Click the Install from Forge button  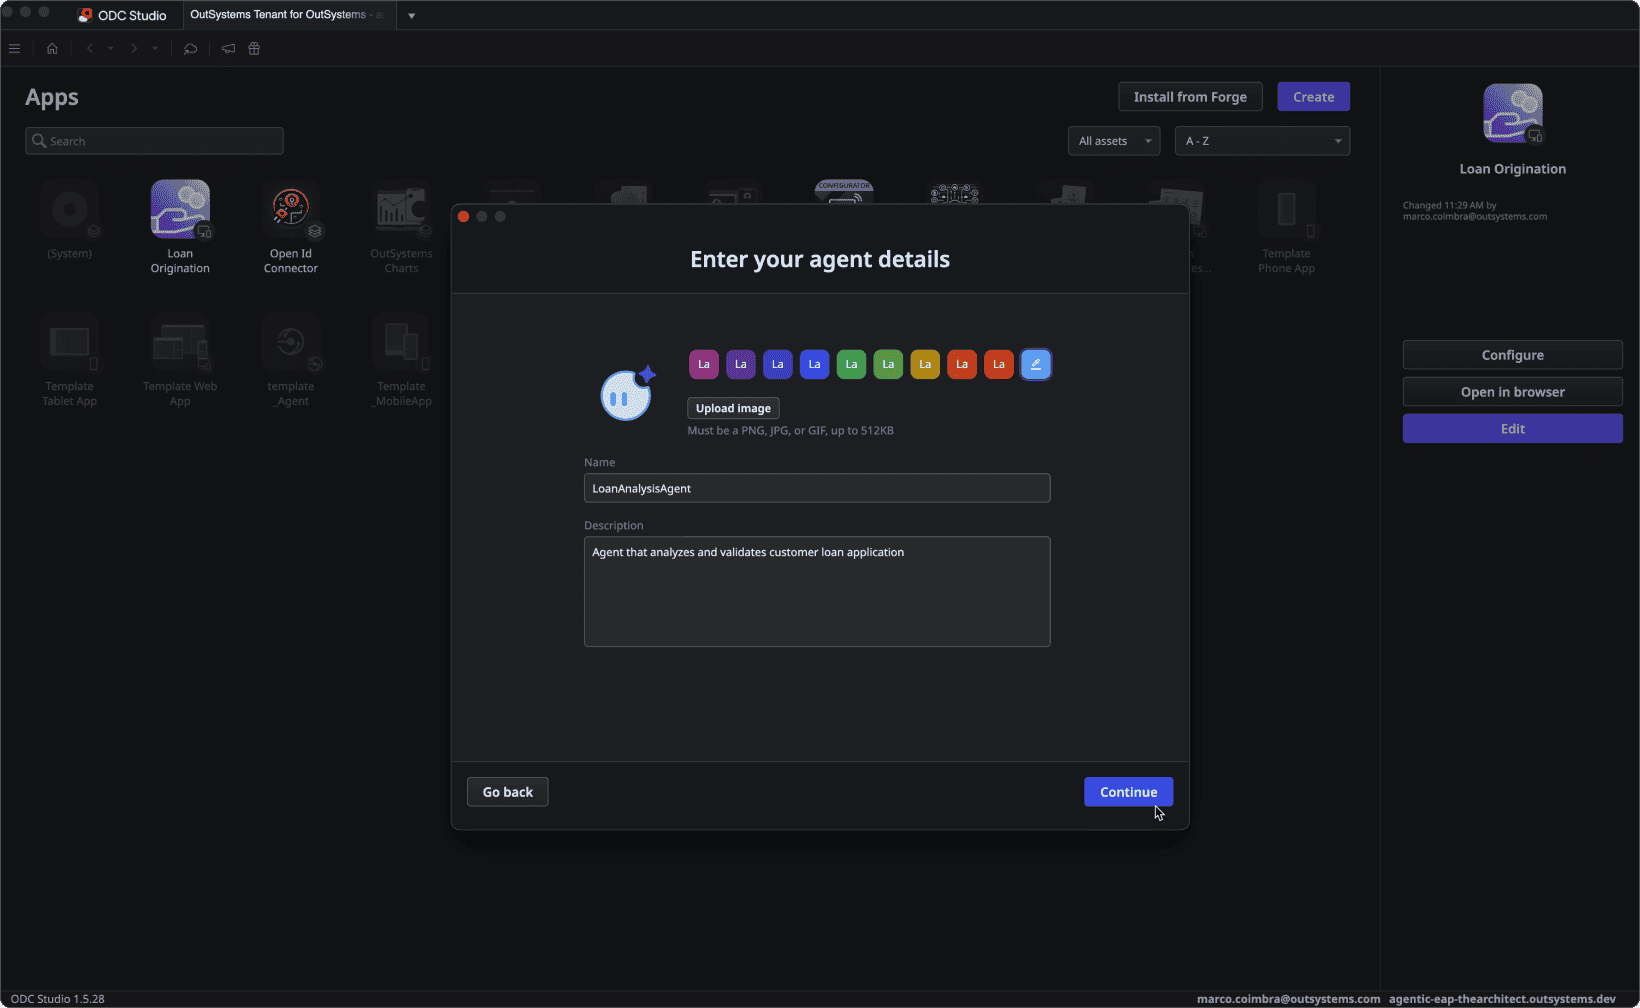pyautogui.click(x=1190, y=96)
